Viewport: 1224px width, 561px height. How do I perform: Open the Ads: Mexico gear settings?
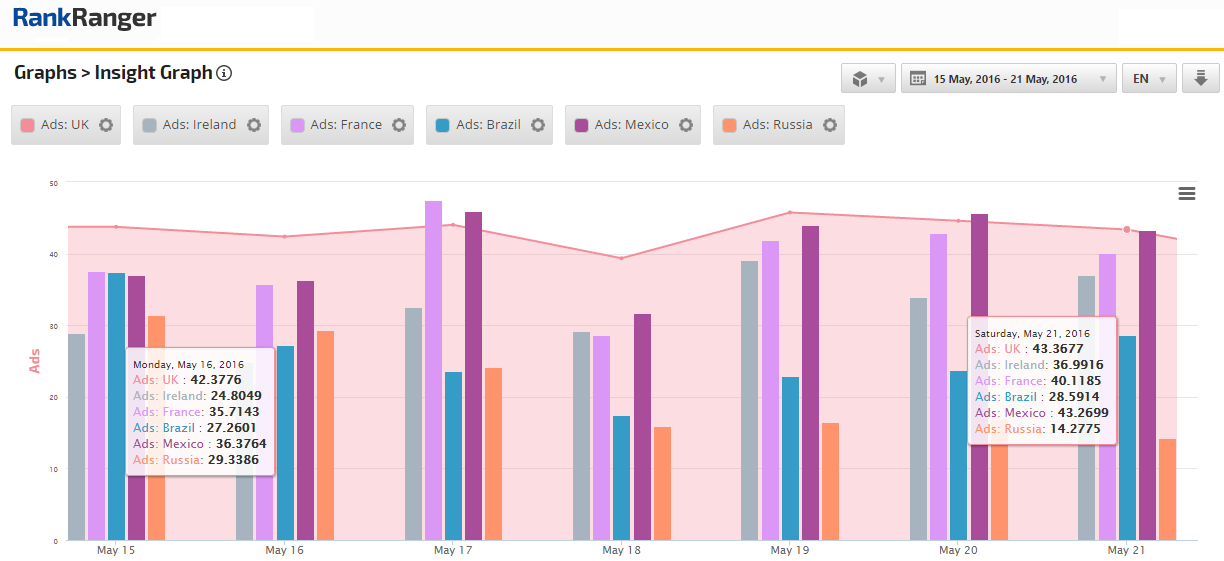click(x=686, y=125)
